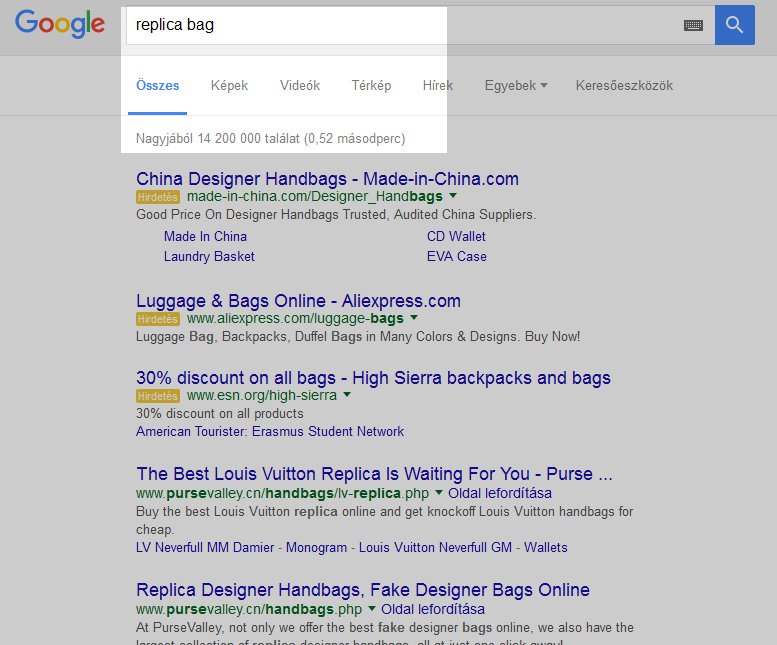Screen dimensions: 777x645
Task: Click the 30% discount on all products text
Action: coord(220,414)
